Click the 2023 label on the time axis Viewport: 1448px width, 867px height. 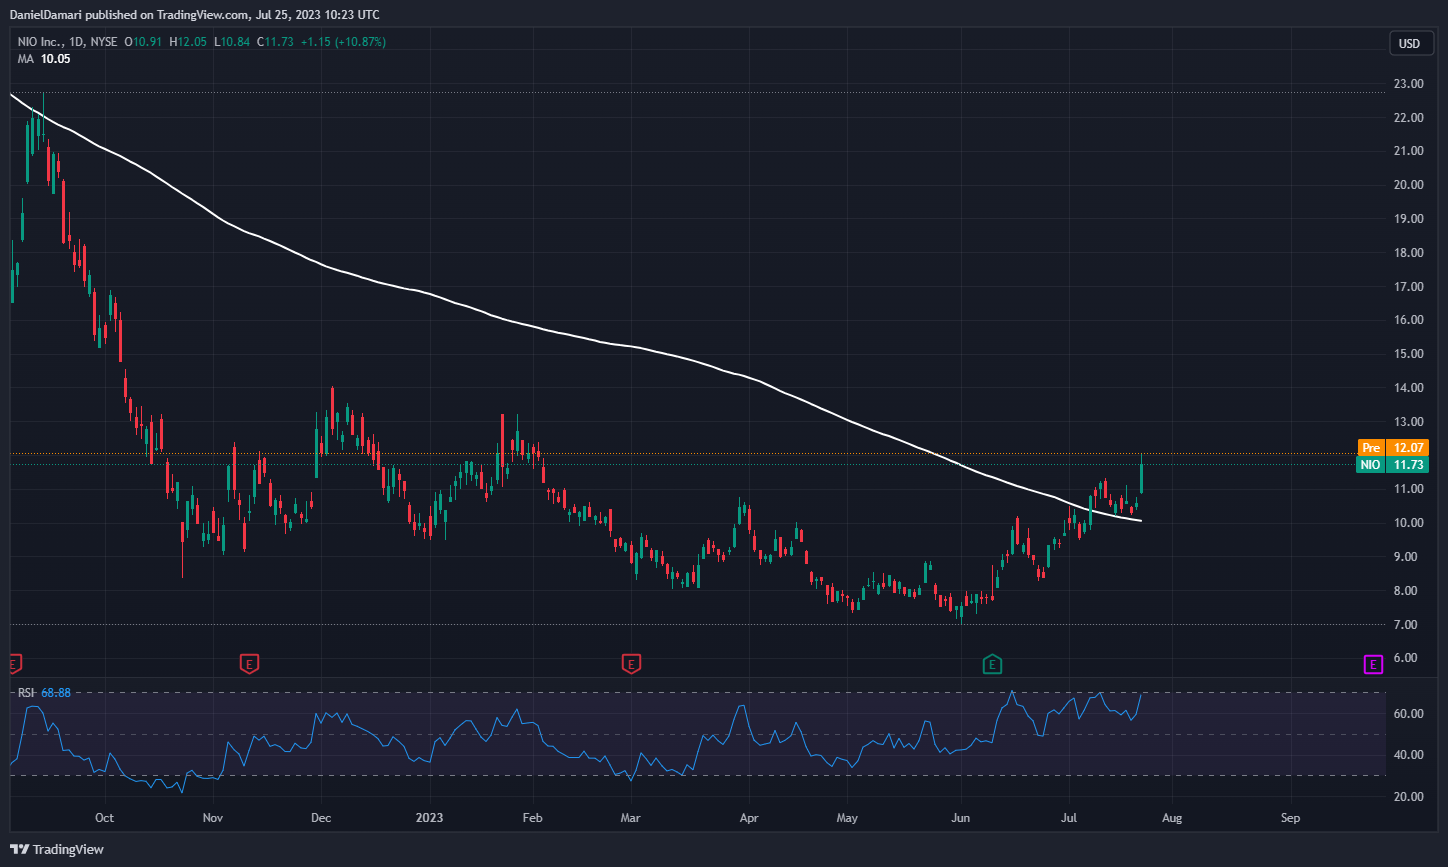point(429,818)
